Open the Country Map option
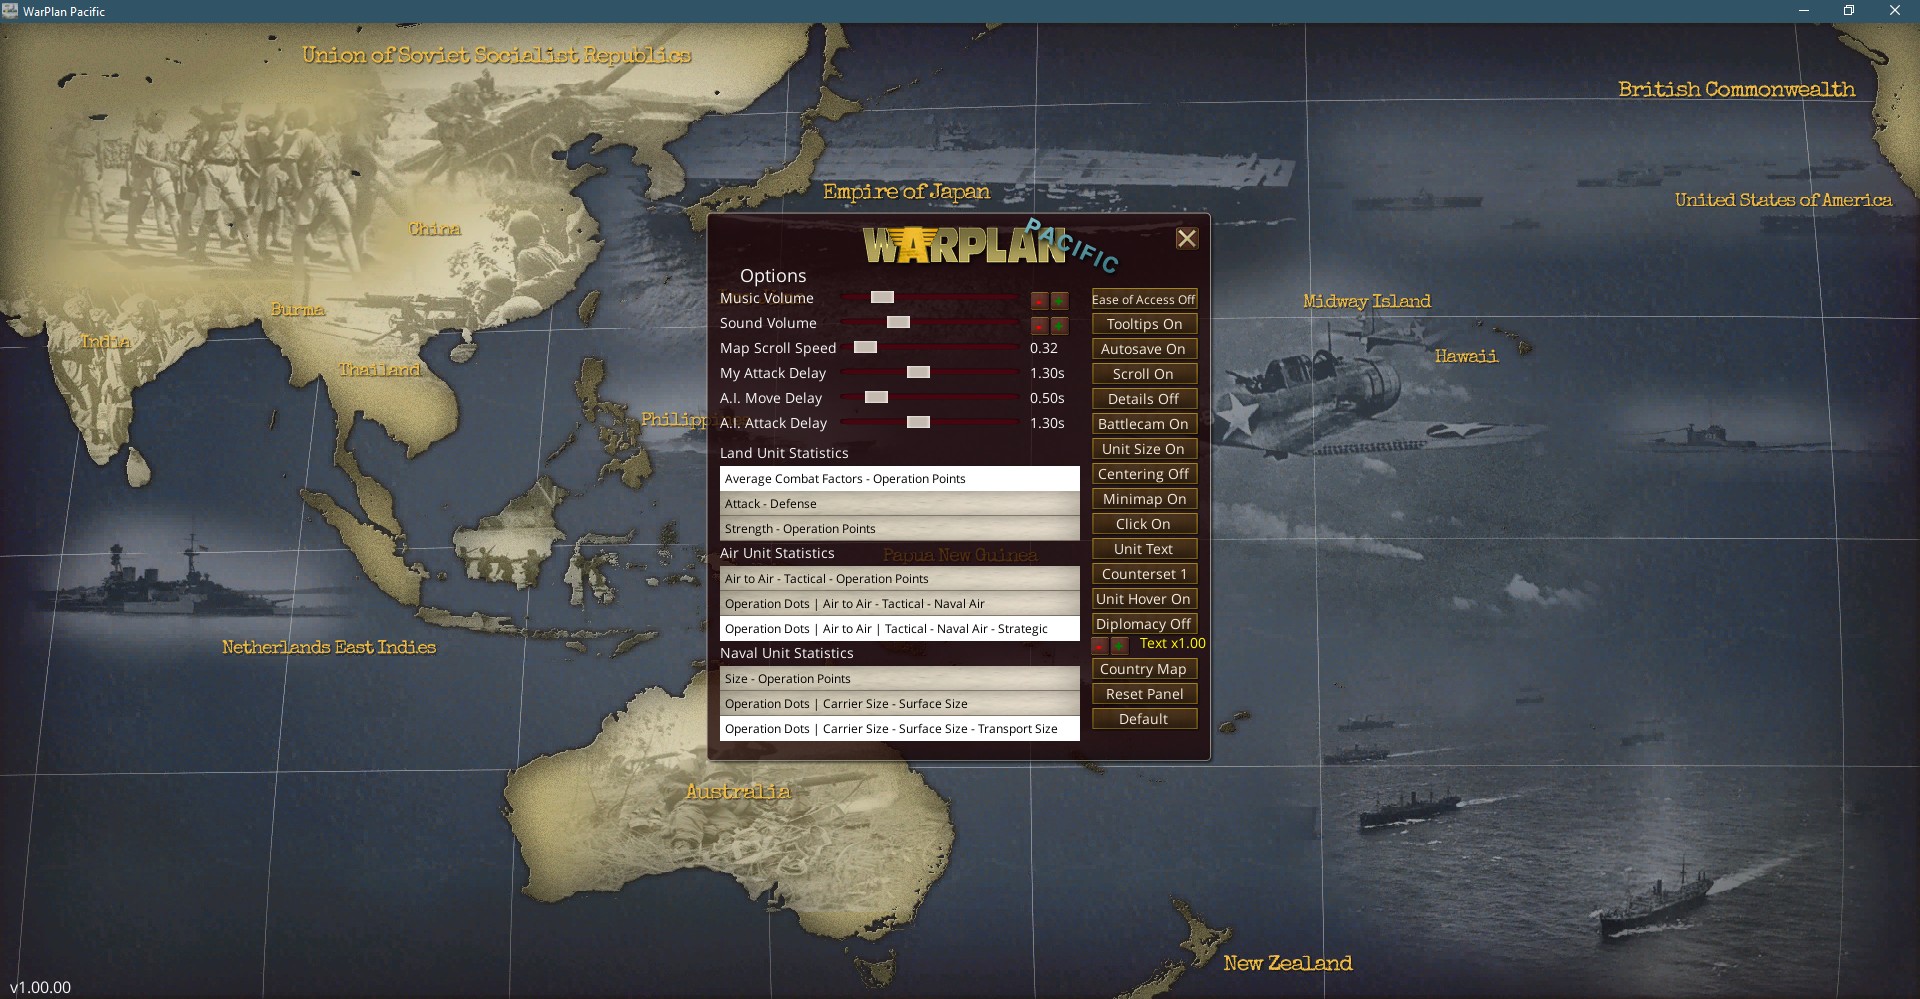The image size is (1920, 999). tap(1144, 669)
